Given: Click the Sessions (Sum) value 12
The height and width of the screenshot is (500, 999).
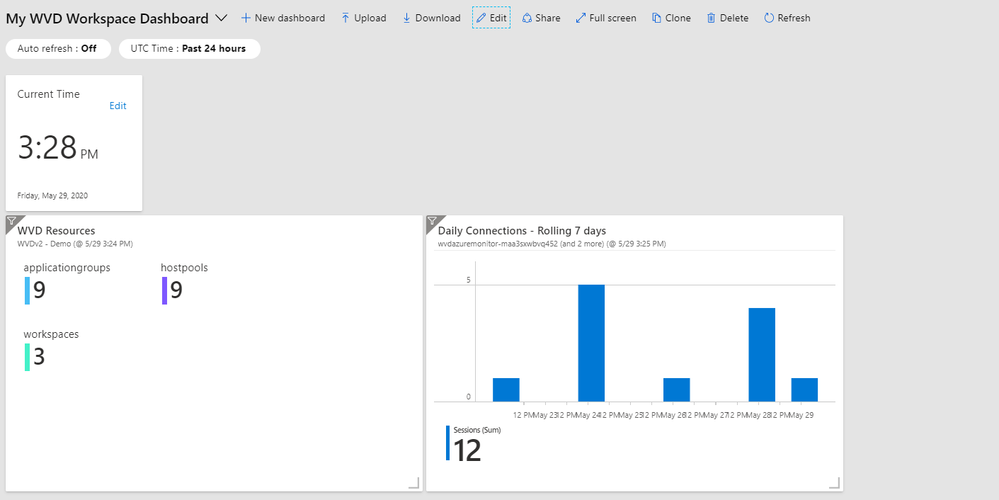Looking at the screenshot, I should (467, 450).
